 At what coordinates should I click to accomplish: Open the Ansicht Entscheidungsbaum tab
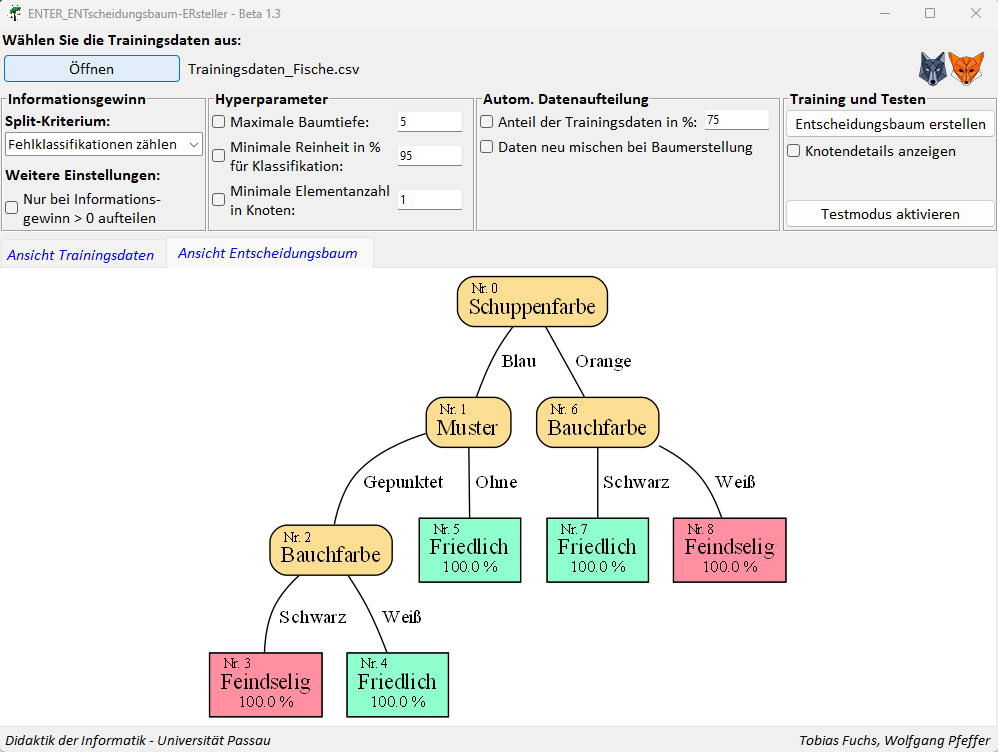(x=268, y=253)
